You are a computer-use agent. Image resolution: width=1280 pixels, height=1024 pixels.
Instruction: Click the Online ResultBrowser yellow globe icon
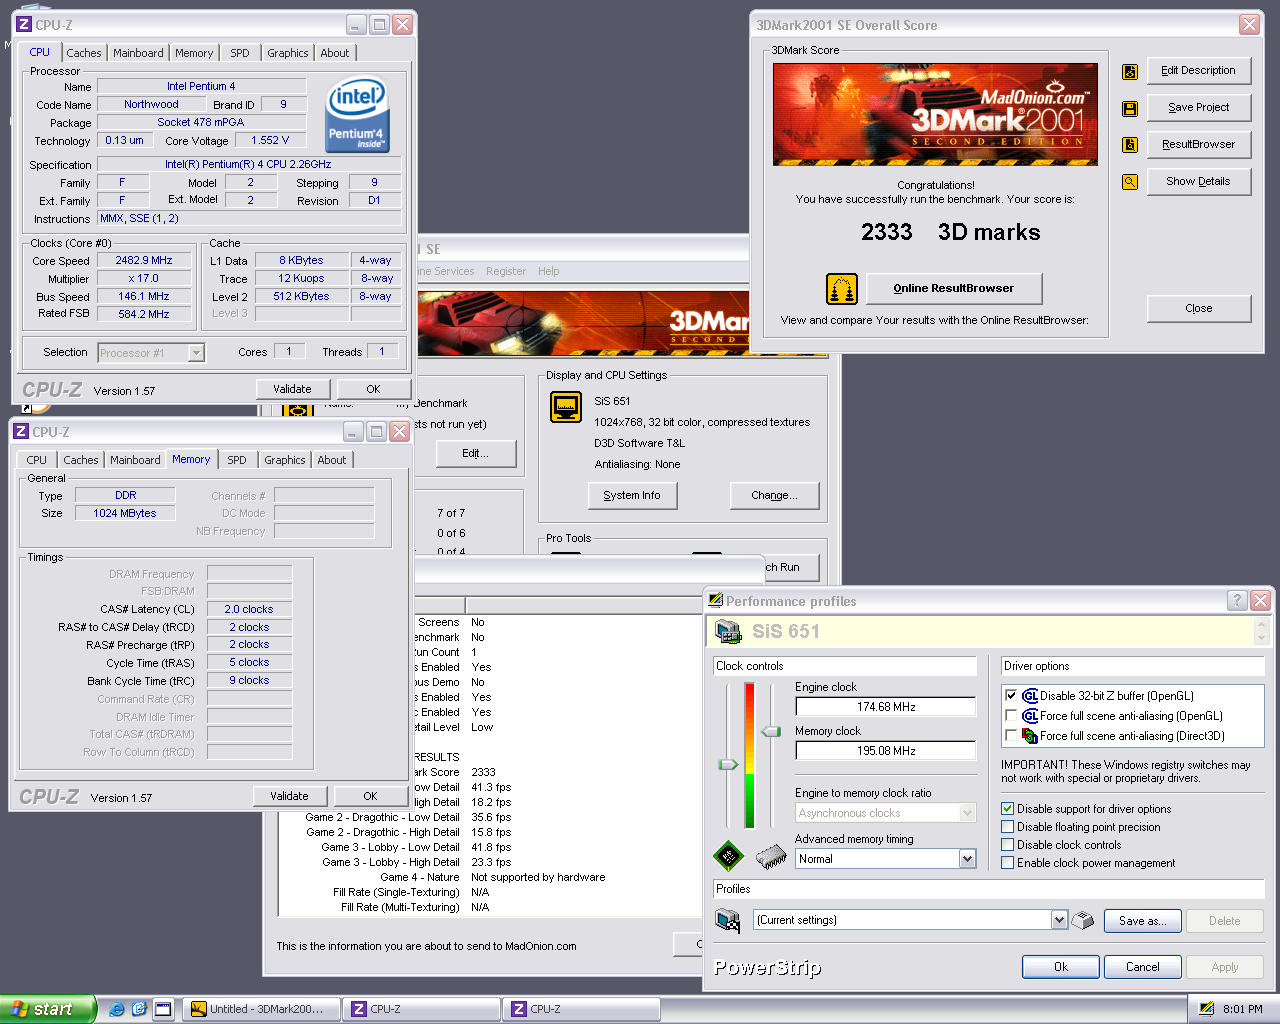(x=842, y=289)
